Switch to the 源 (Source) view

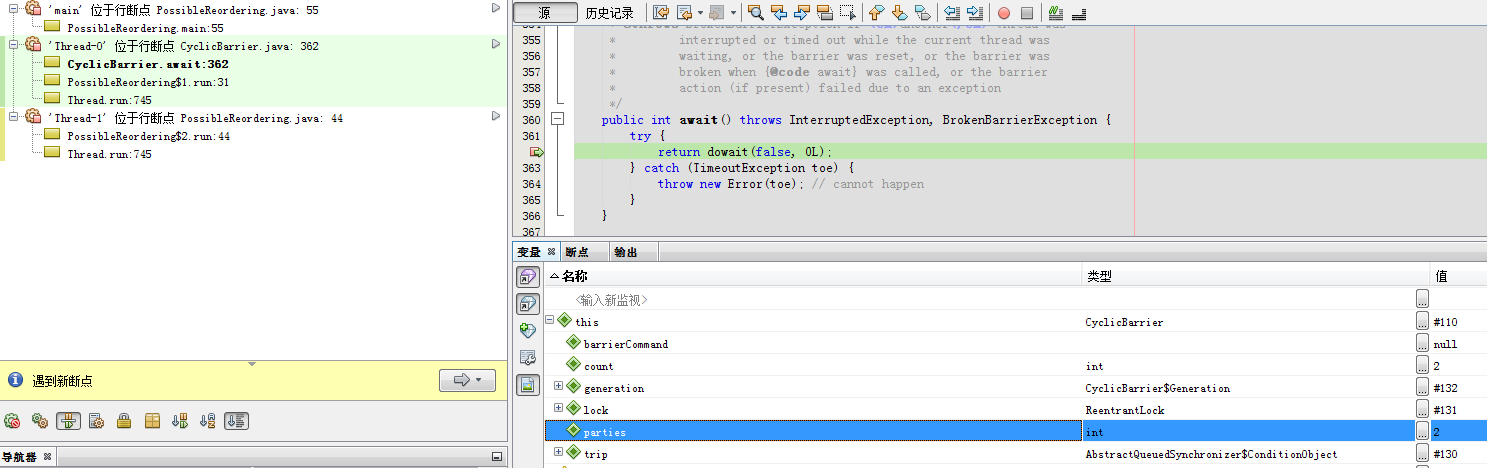(x=544, y=13)
